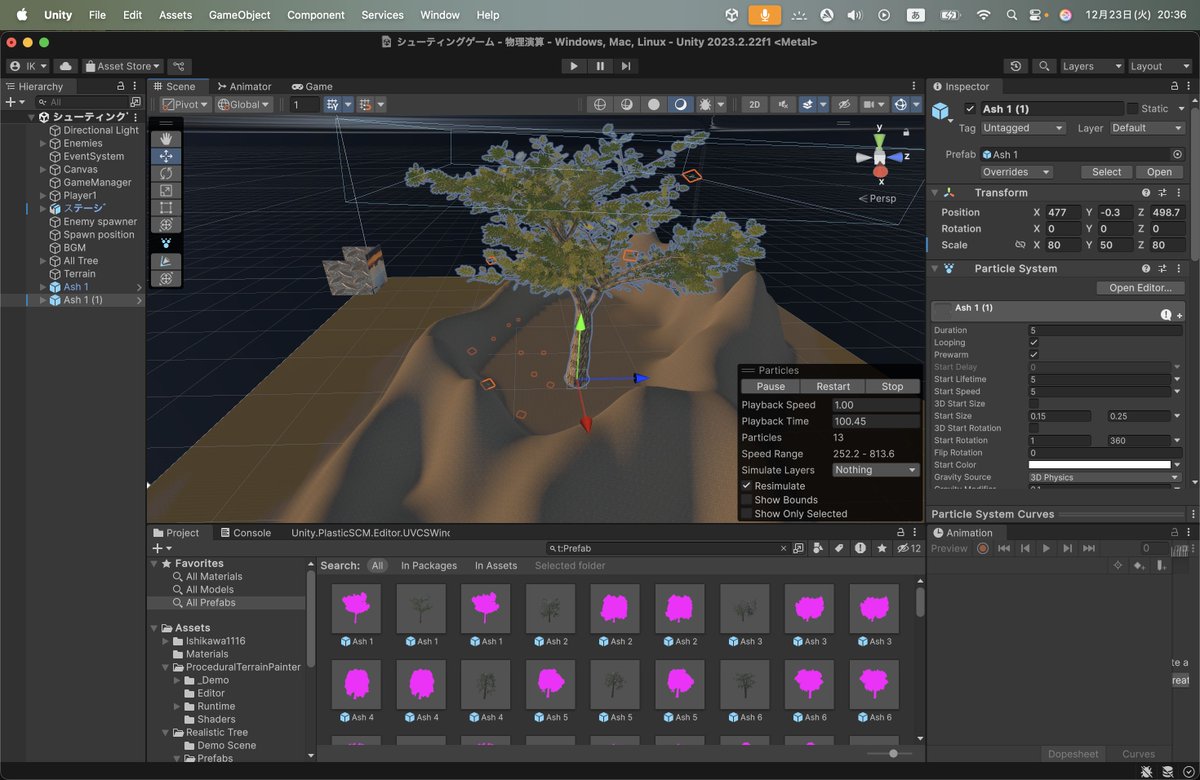This screenshot has width=1200, height=780.
Task: Open Transform component preset settings icon
Action: [x=1164, y=193]
